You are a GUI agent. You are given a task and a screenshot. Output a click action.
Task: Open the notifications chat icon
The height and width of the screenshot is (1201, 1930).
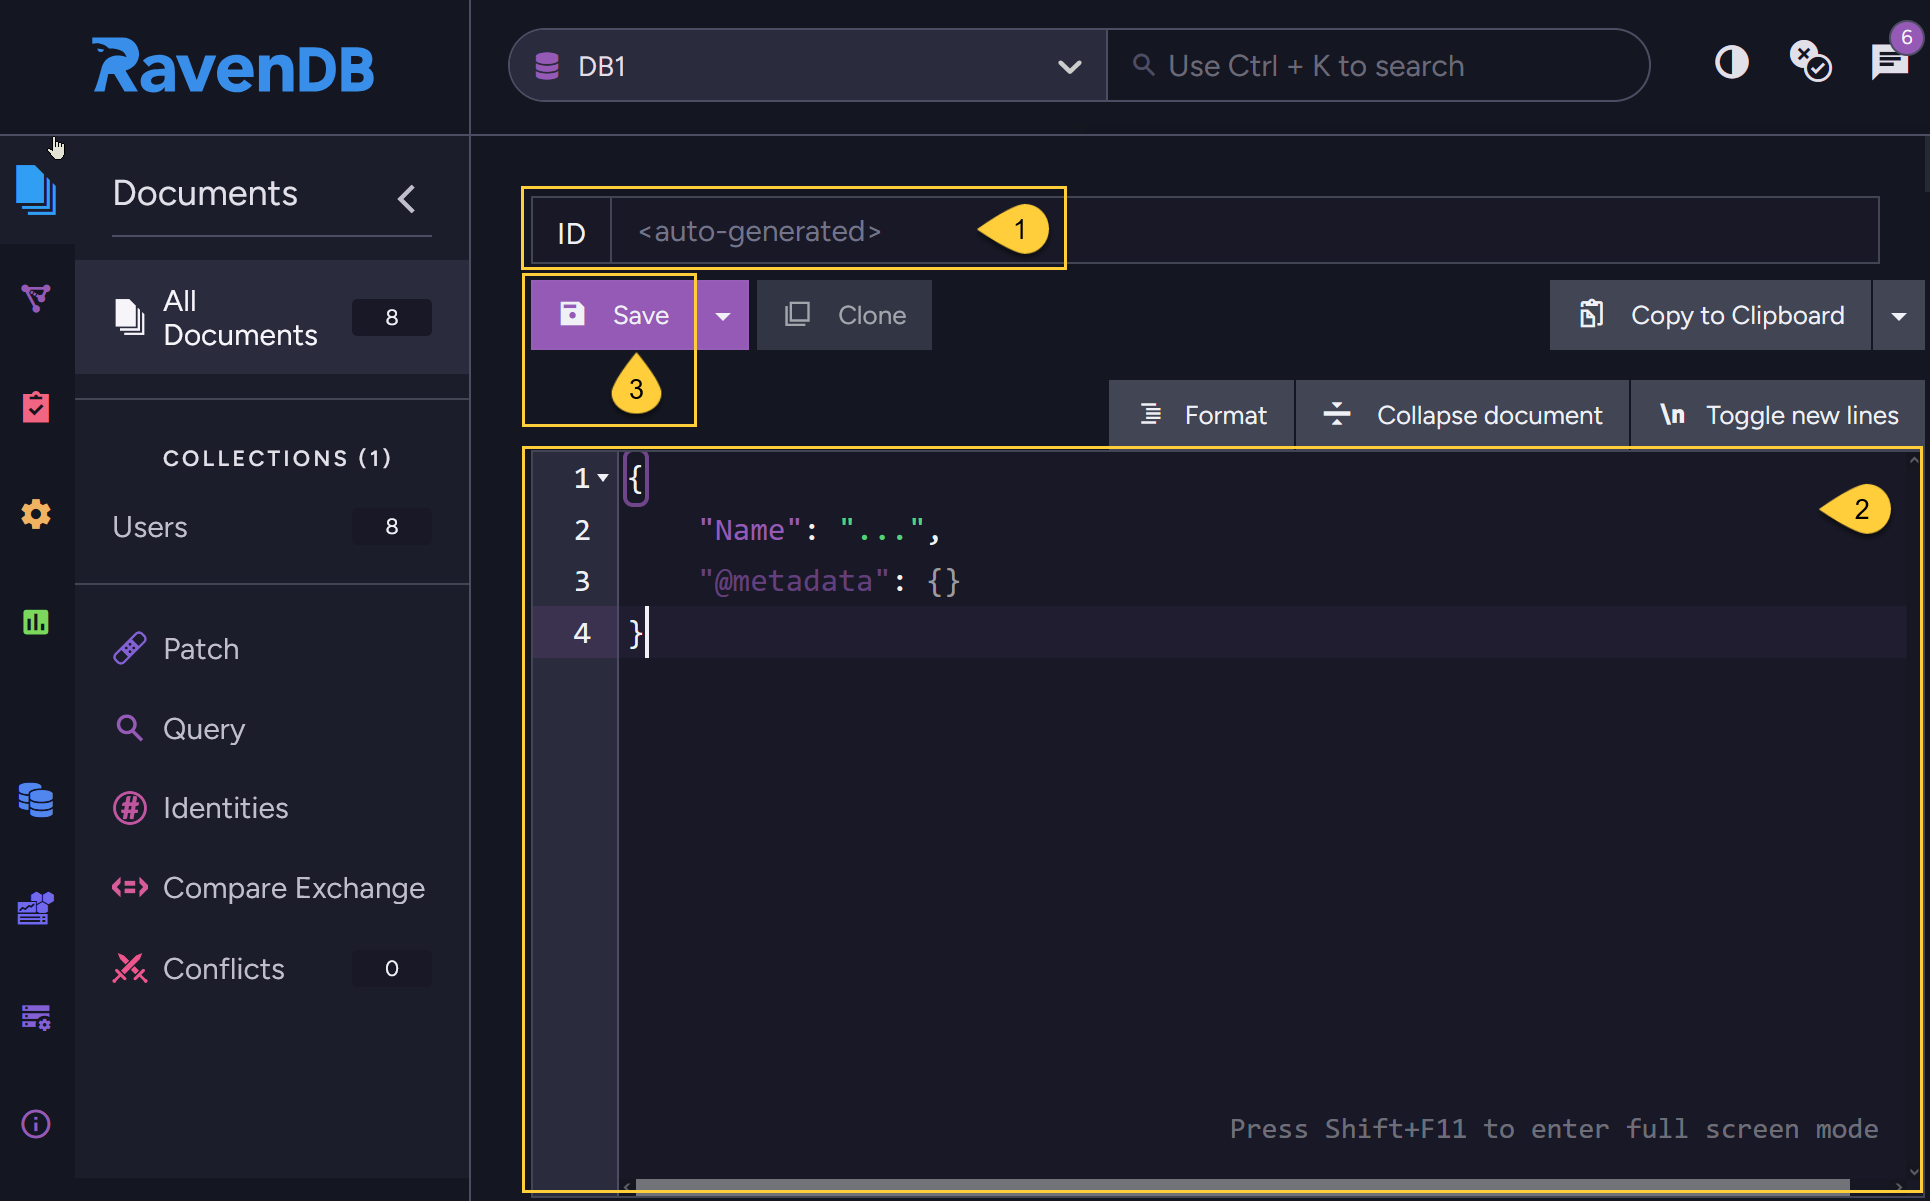click(1890, 62)
